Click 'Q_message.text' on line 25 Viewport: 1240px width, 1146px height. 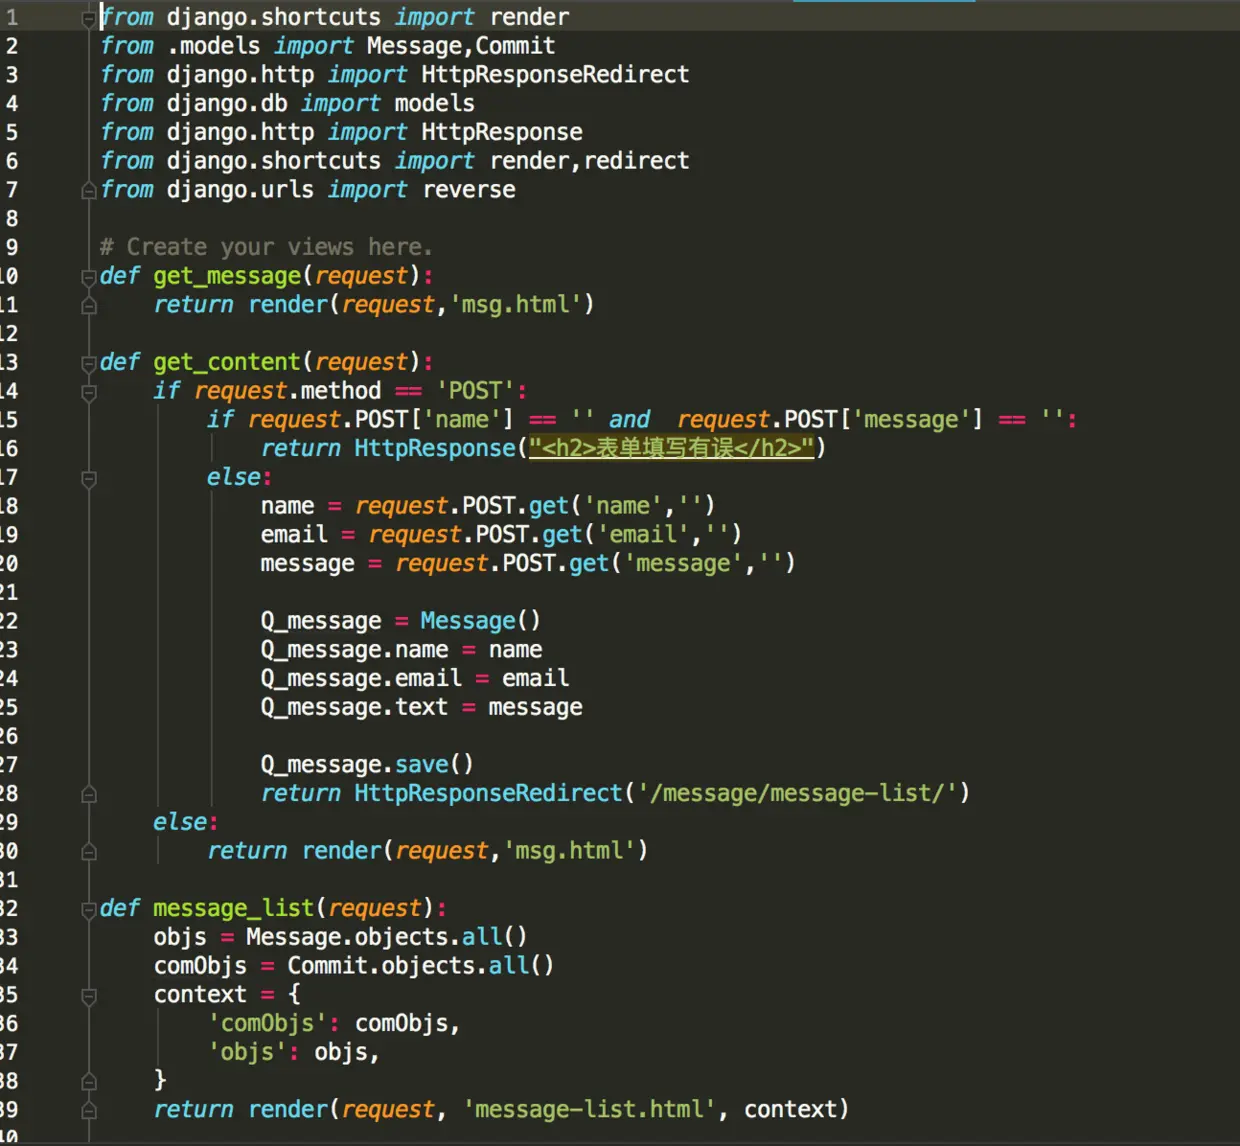pyautogui.click(x=354, y=707)
